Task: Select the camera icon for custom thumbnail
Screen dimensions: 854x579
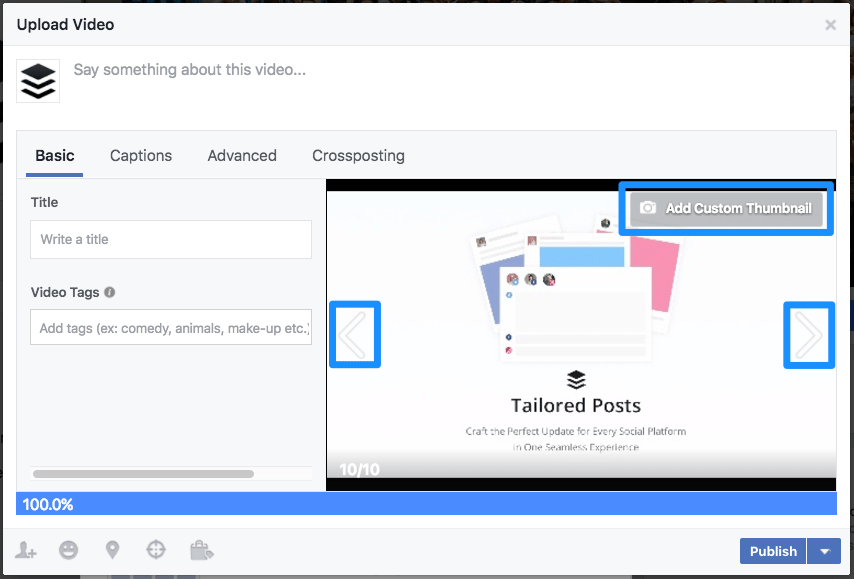Action: tap(649, 207)
